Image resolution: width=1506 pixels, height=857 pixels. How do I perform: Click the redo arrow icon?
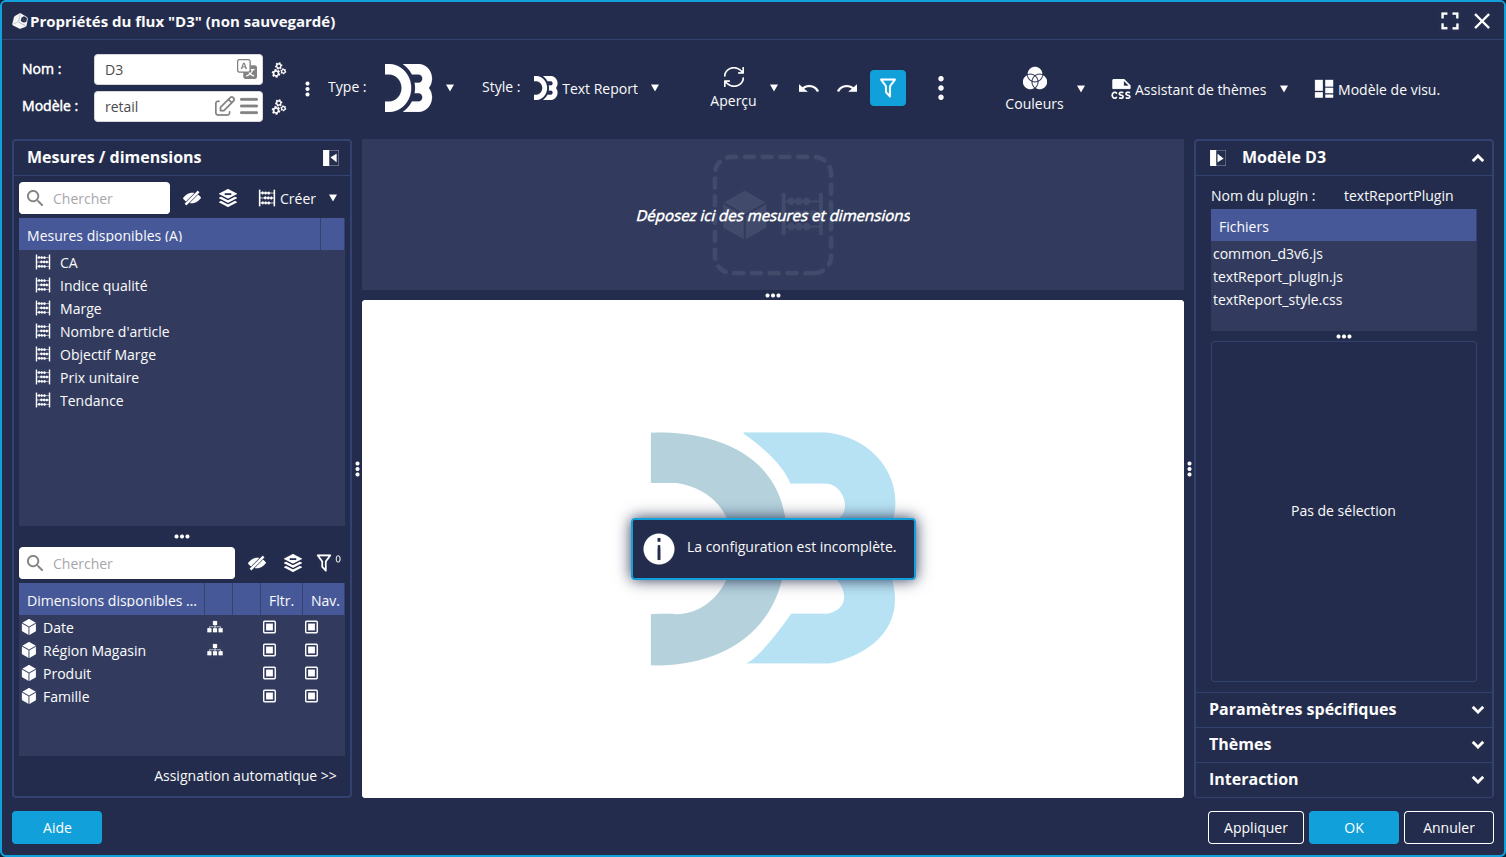(847, 89)
